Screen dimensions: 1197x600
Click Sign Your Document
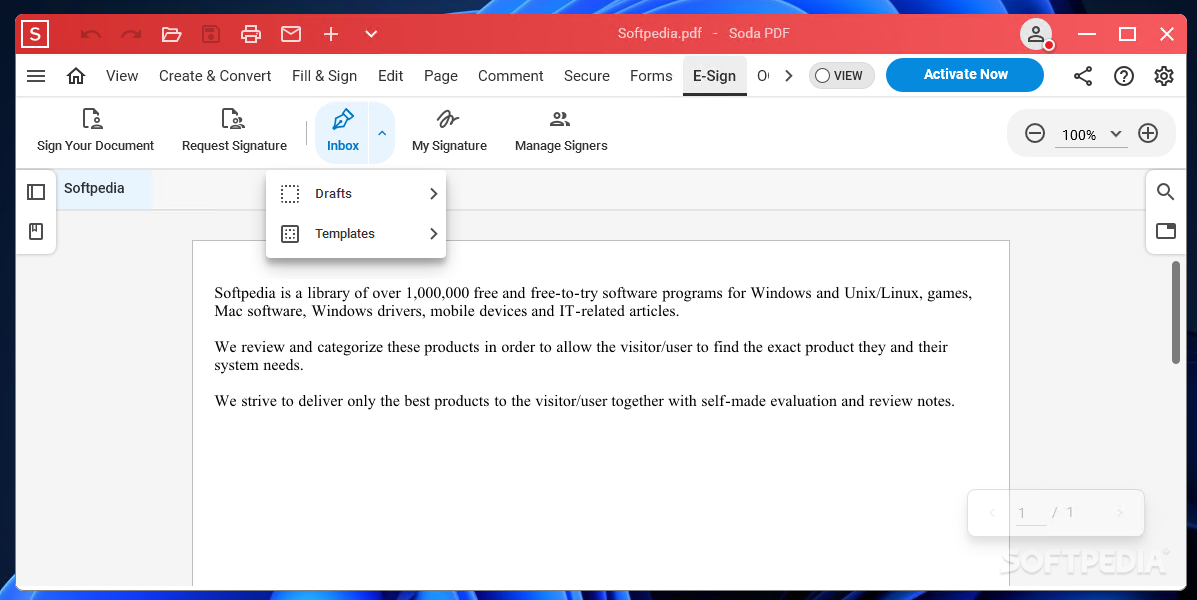[x=95, y=131]
